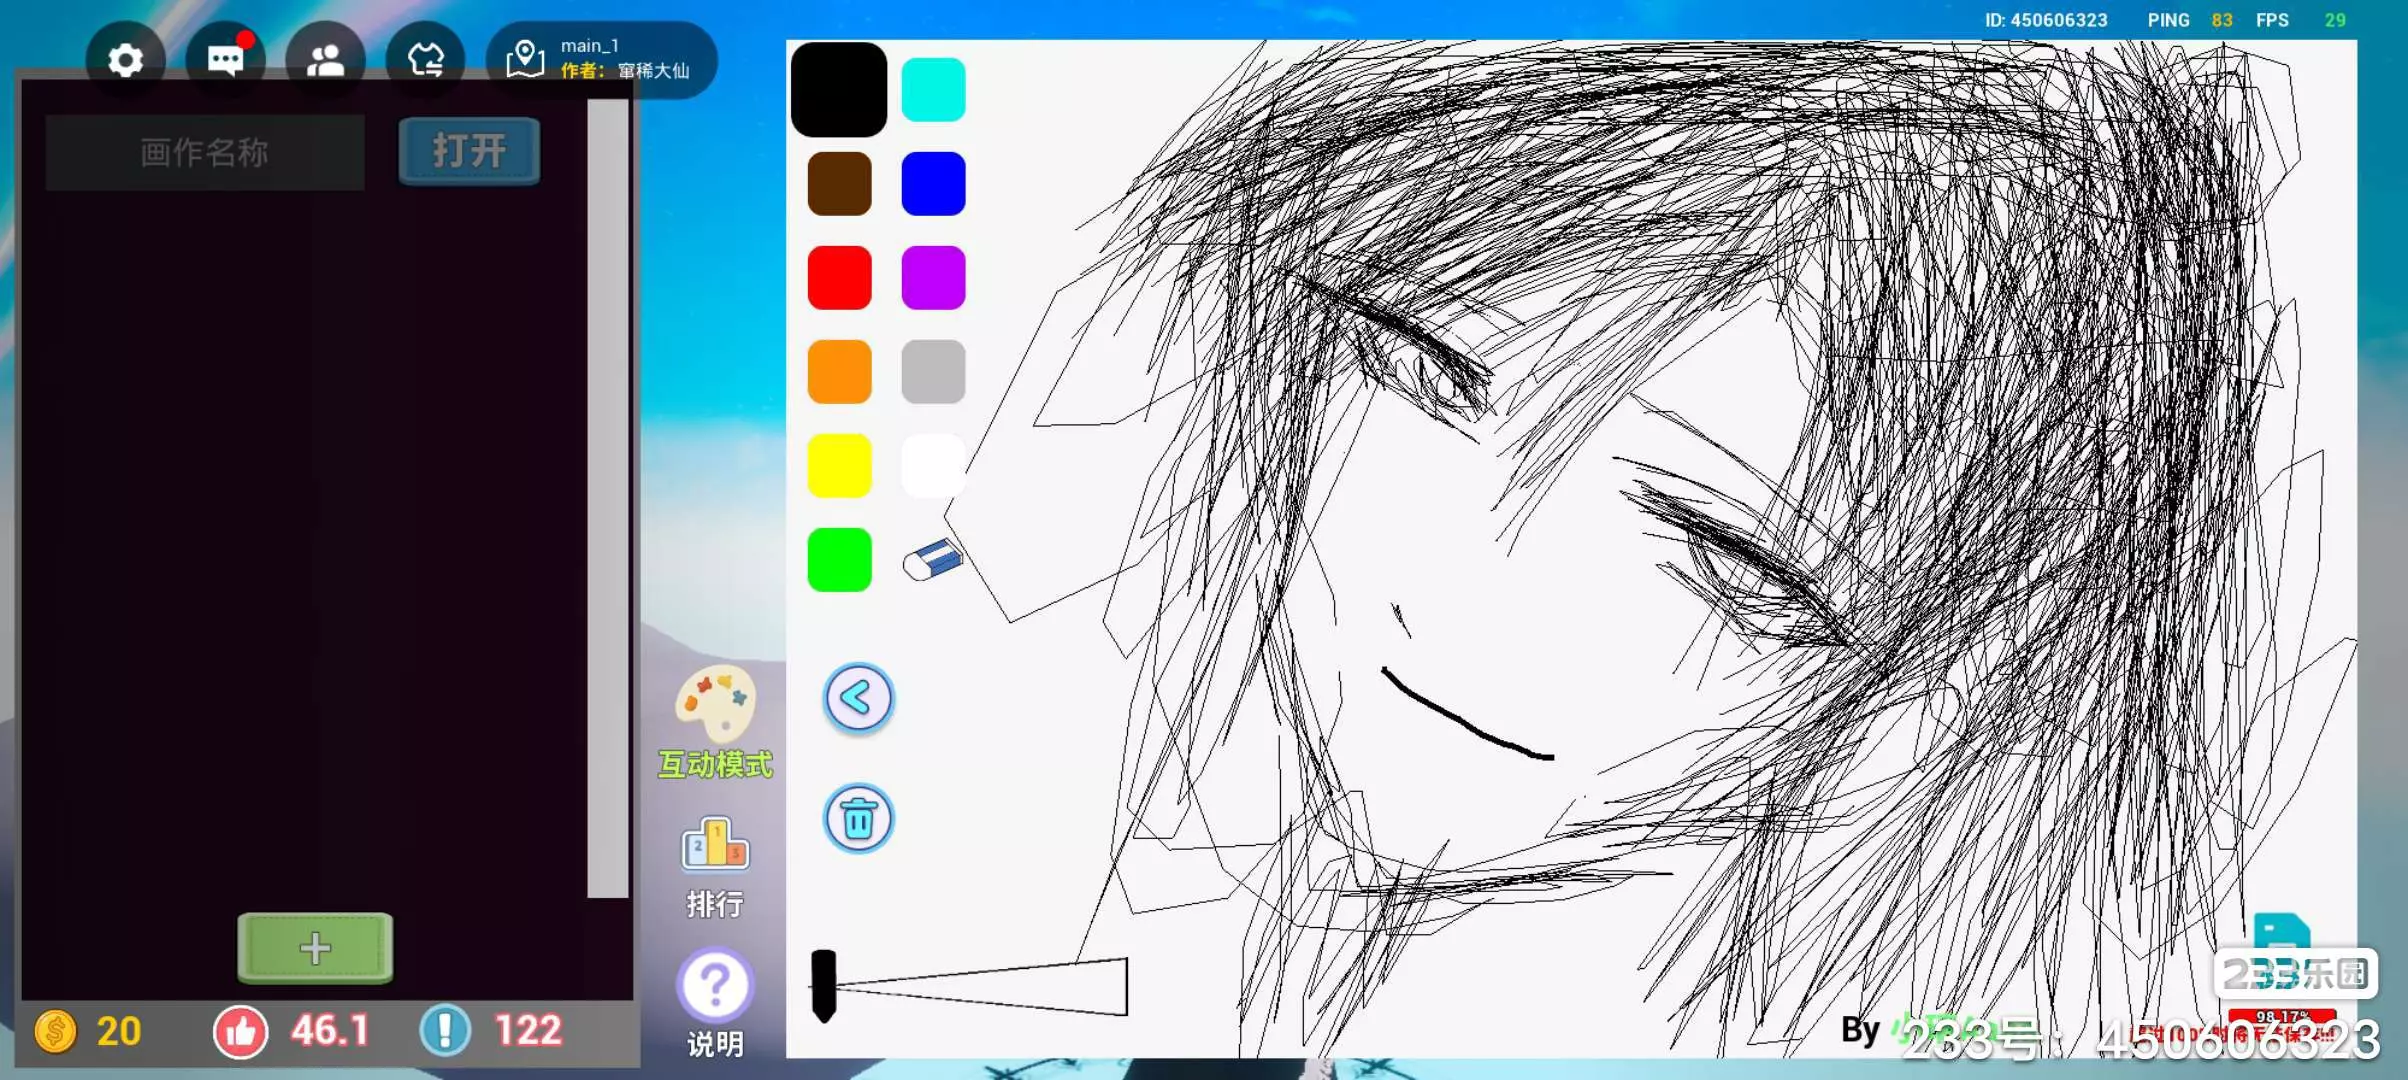Click the painting name input field
The width and height of the screenshot is (2408, 1080).
pyautogui.click(x=205, y=153)
